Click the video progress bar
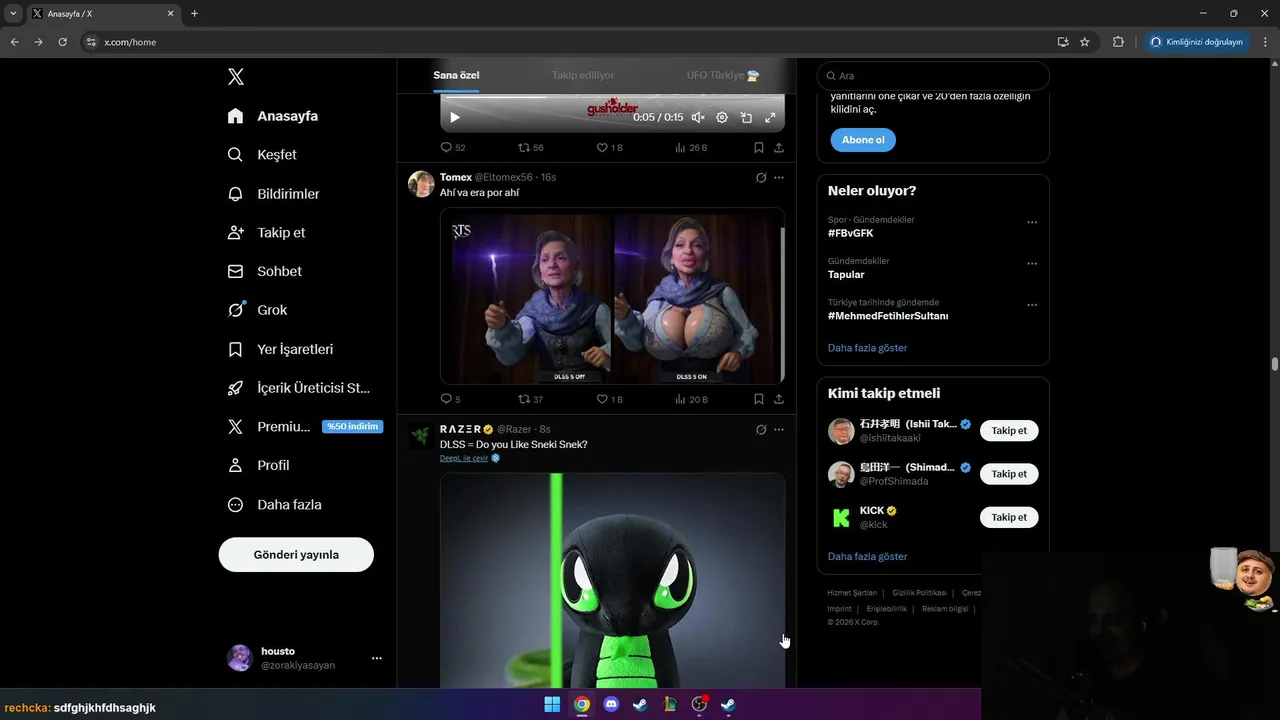 click(612, 97)
